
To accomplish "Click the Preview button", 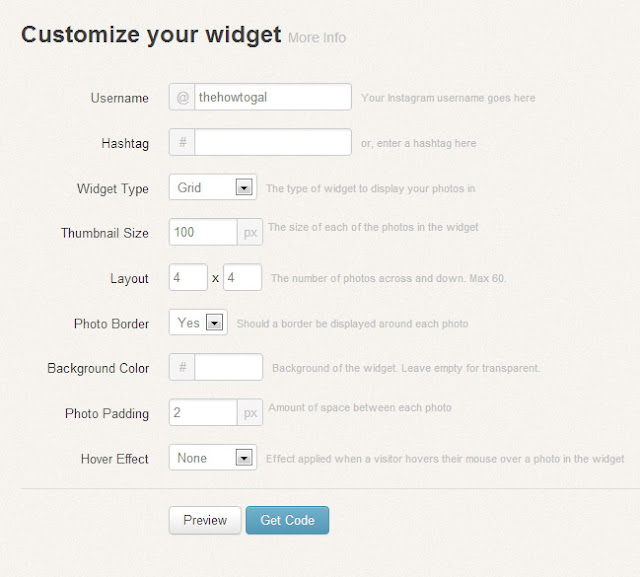I will point(205,520).
